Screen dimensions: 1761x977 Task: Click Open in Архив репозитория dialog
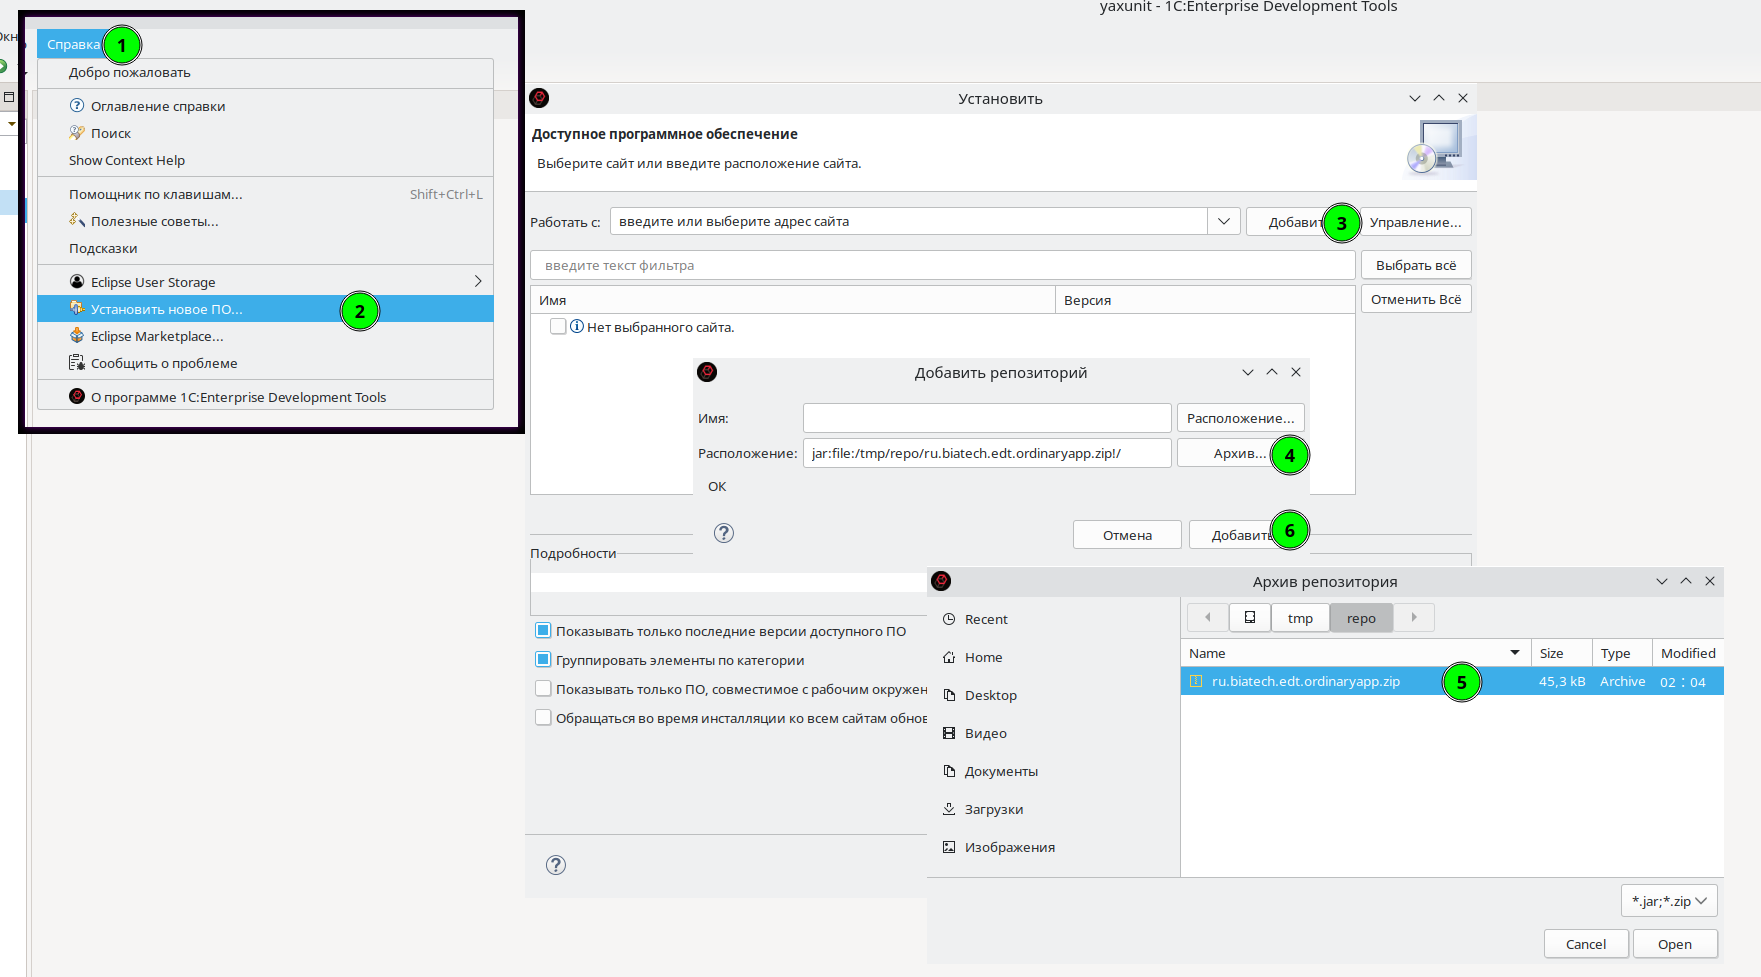click(1675, 944)
